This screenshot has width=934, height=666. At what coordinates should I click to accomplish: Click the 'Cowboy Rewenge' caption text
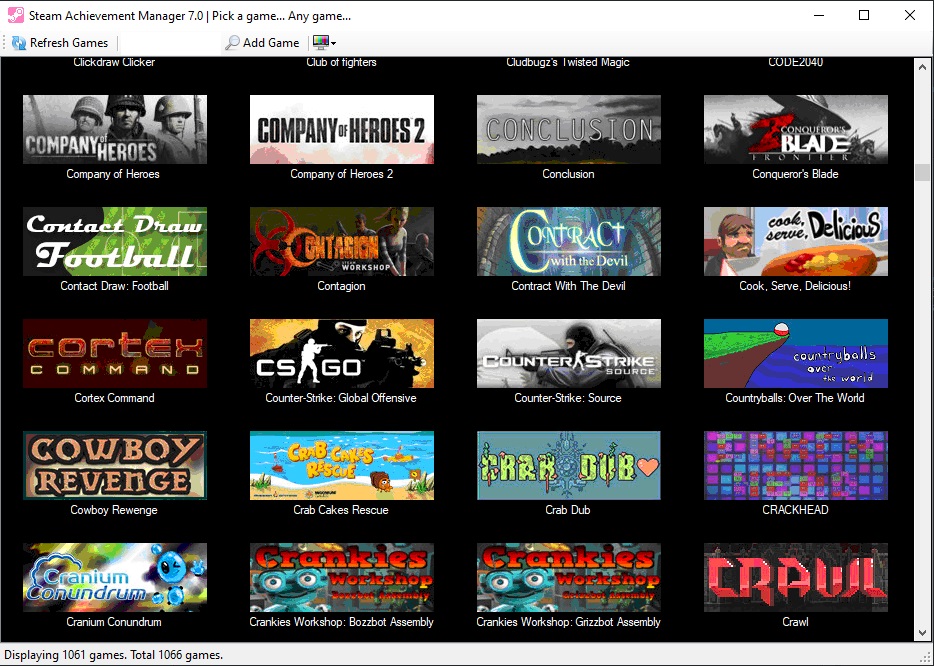tap(114, 510)
